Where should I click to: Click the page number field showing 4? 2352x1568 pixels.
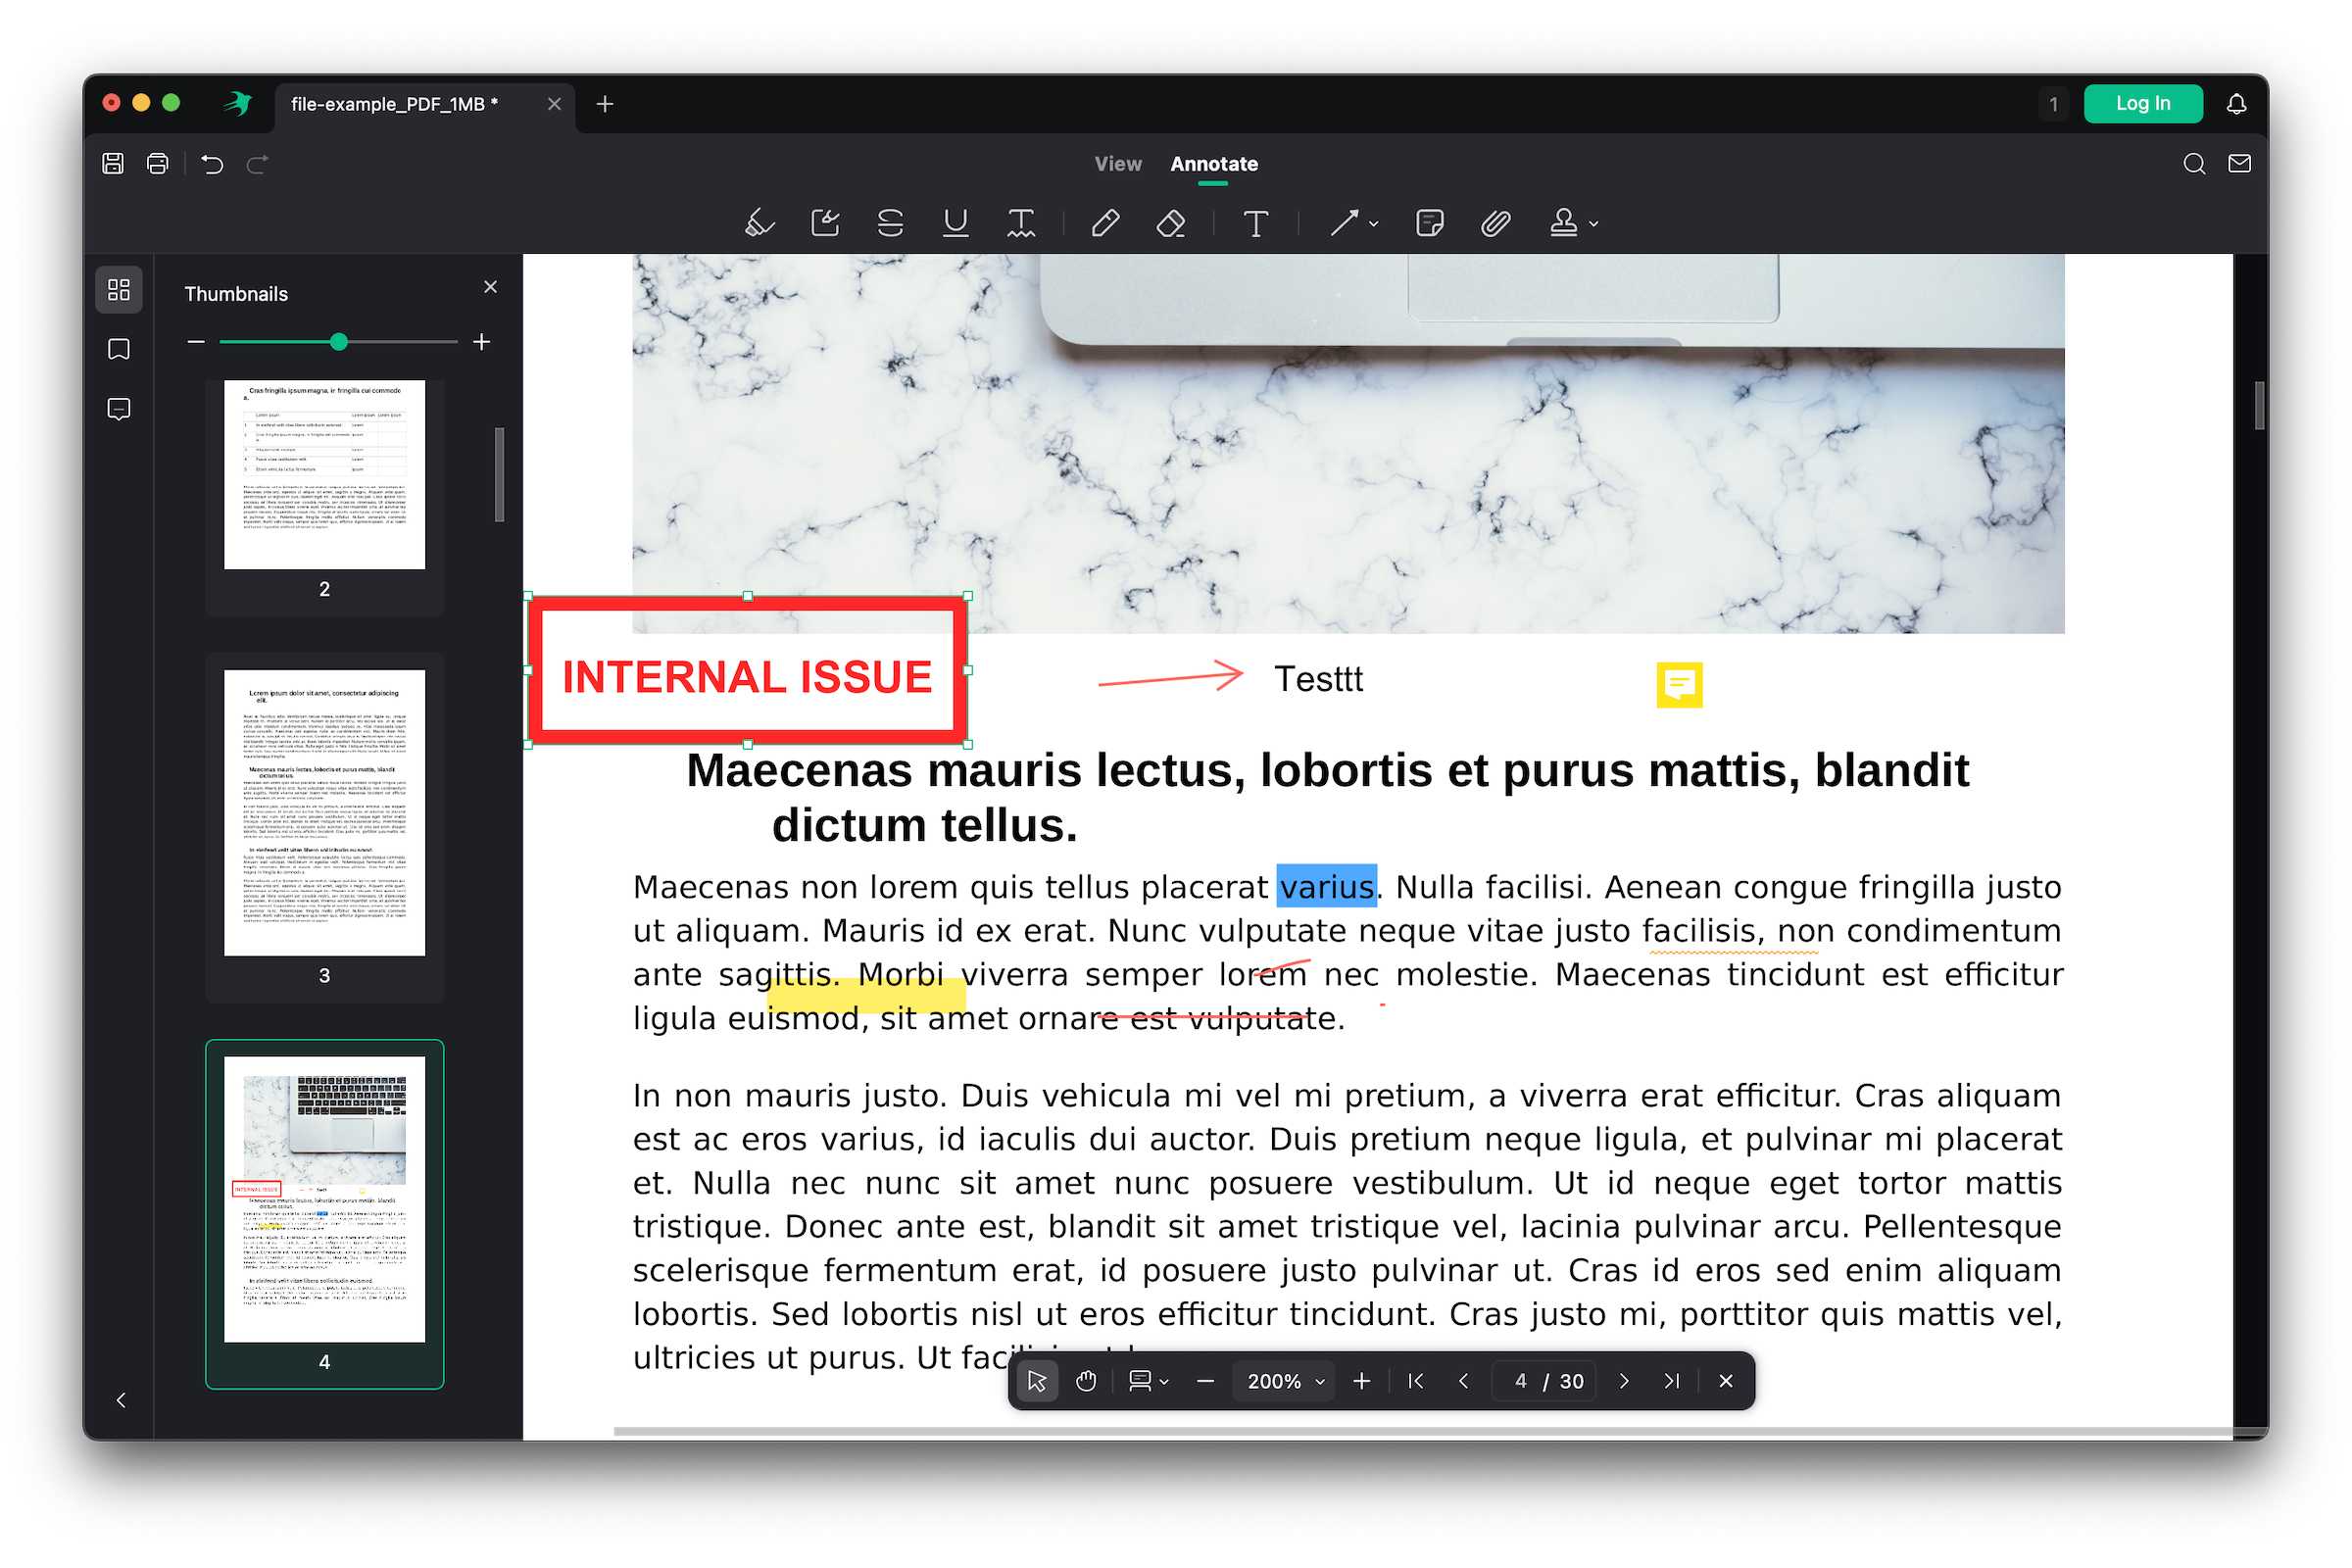[1520, 1381]
